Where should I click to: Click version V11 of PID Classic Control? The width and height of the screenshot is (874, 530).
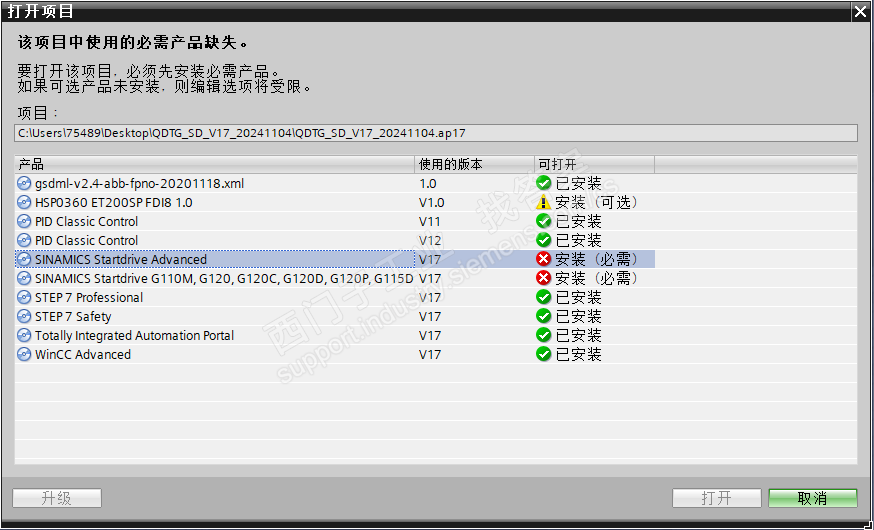[430, 221]
